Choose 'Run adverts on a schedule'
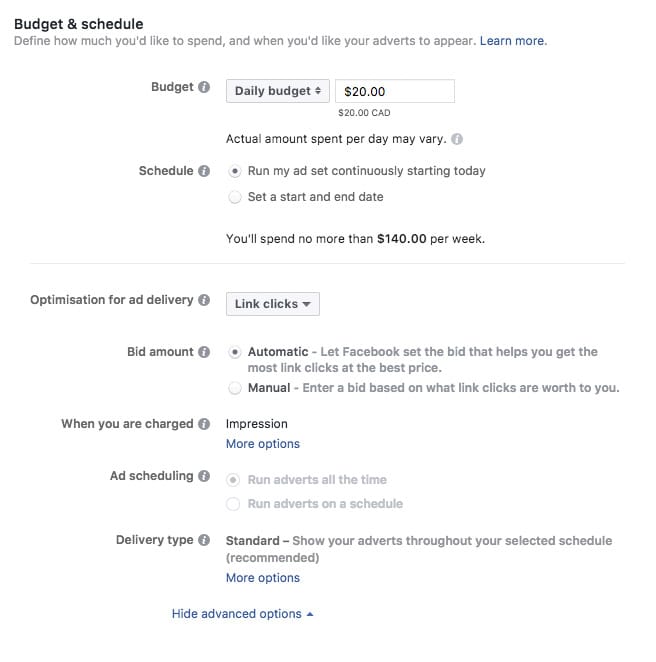This screenshot has height=662, width=656. [x=235, y=504]
